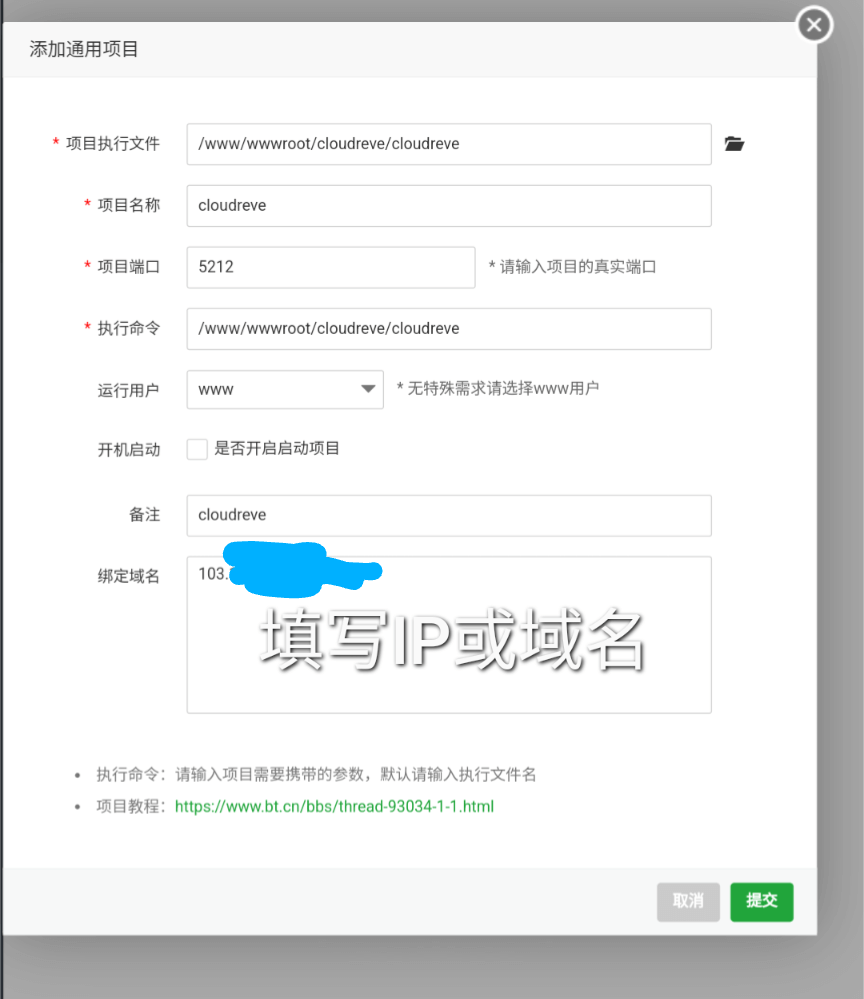The height and width of the screenshot is (999, 864).
Task: Toggle startup on boot option
Action: [197, 449]
